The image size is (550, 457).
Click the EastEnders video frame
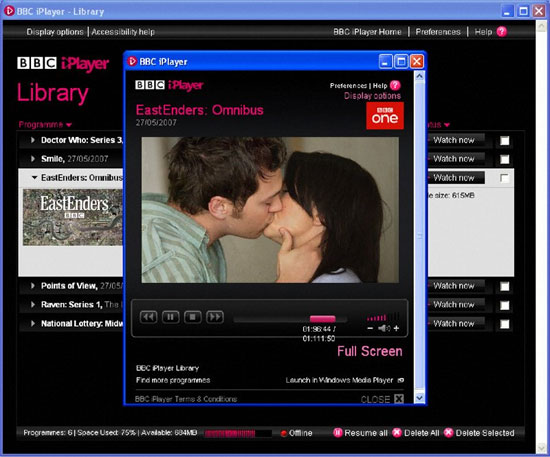(x=270, y=210)
